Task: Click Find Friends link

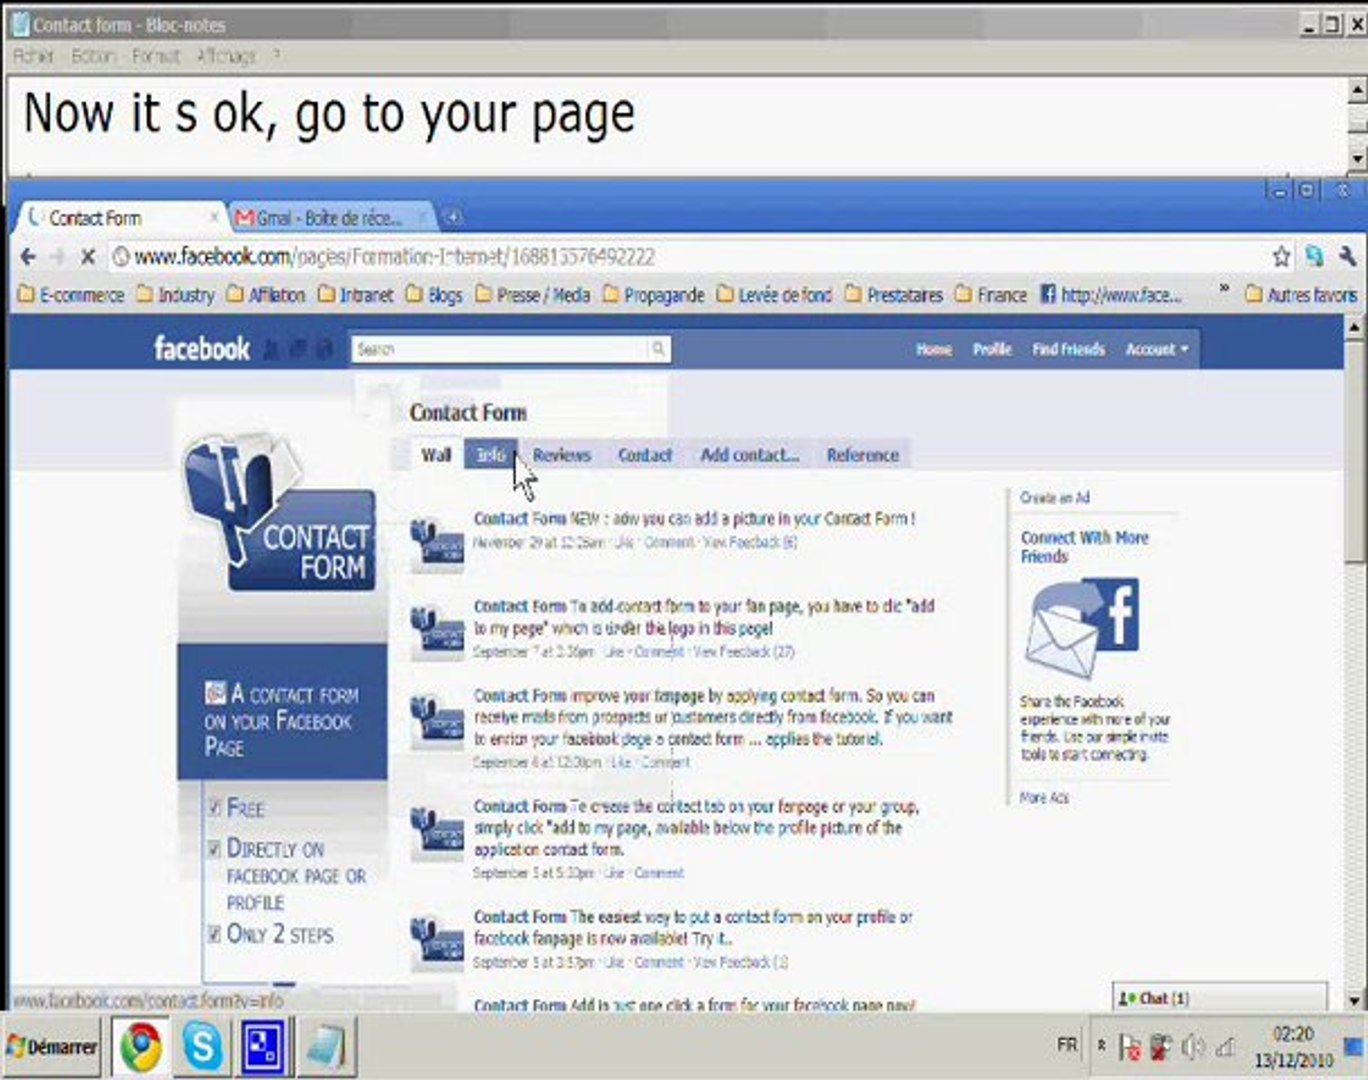Action: (1068, 349)
